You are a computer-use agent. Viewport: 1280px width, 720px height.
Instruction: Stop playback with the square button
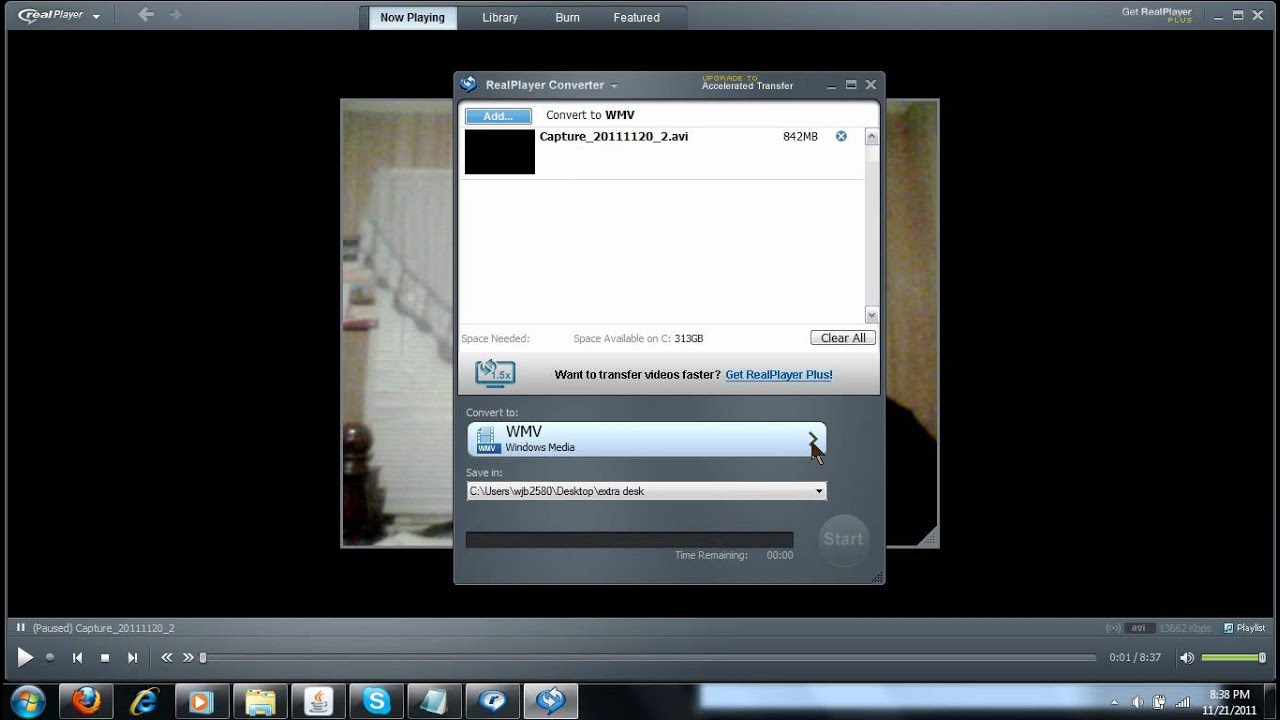105,658
